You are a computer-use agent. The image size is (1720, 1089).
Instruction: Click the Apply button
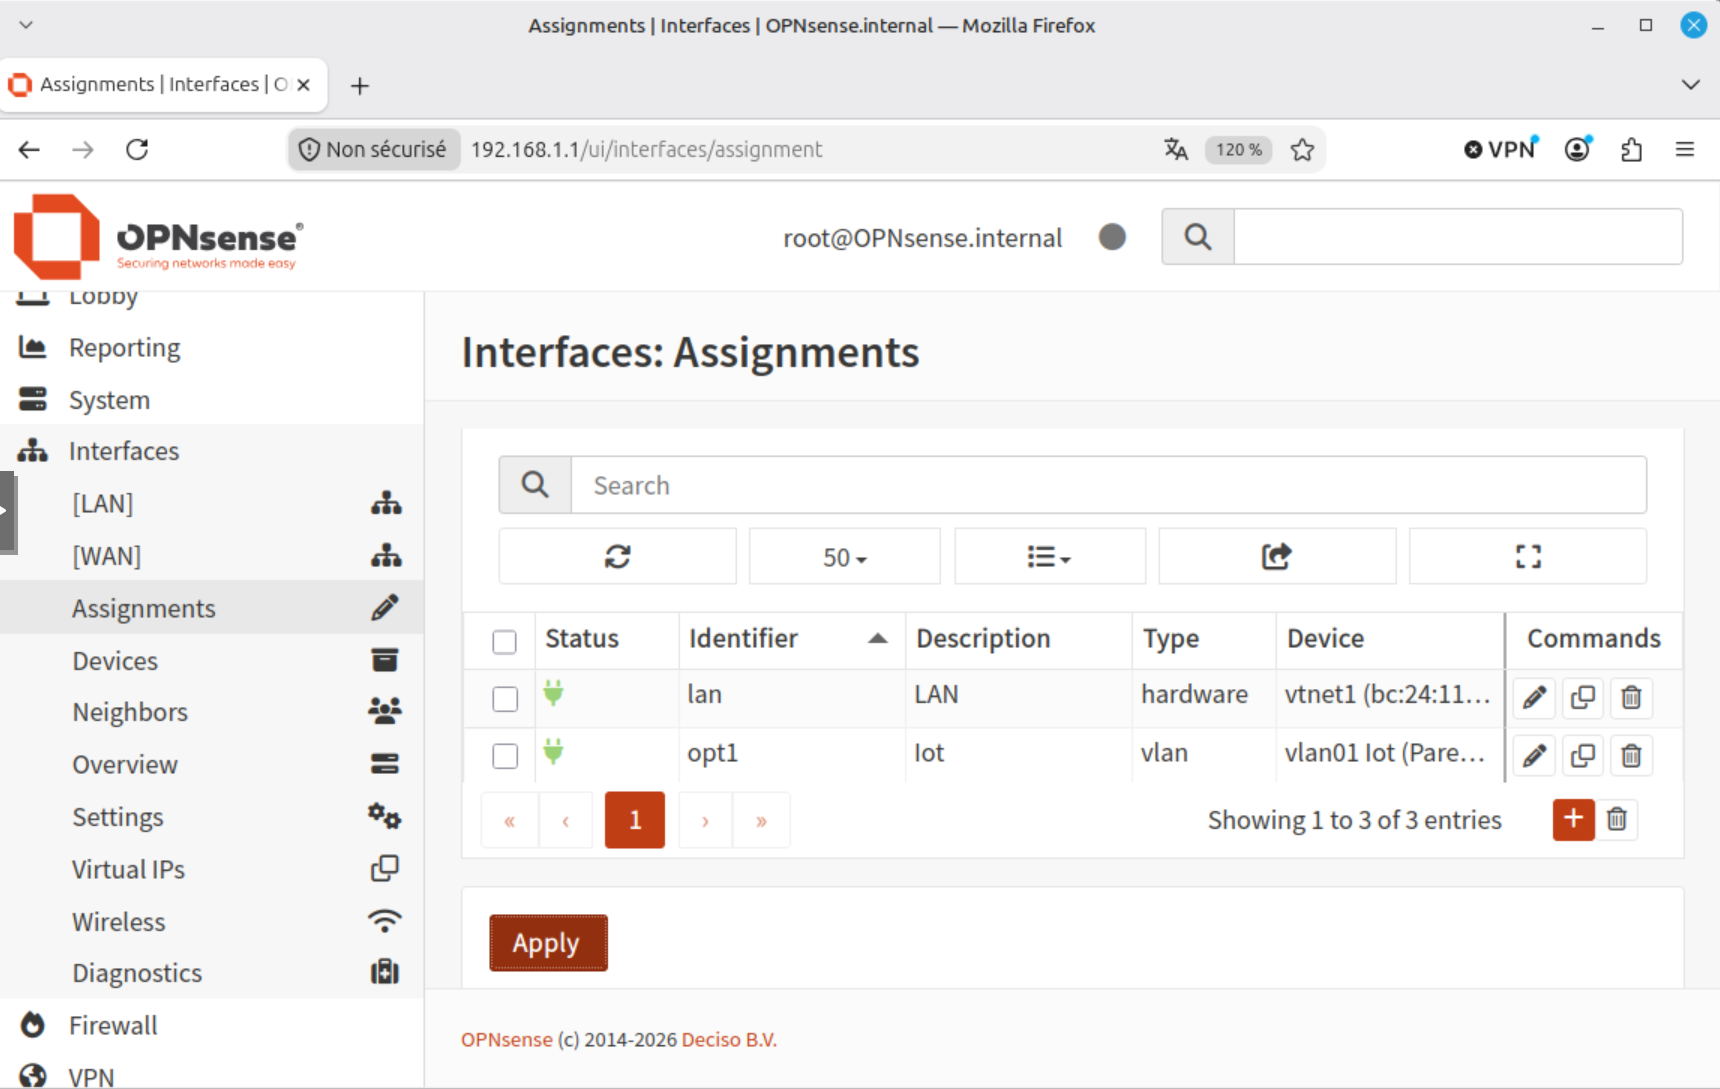(x=548, y=943)
